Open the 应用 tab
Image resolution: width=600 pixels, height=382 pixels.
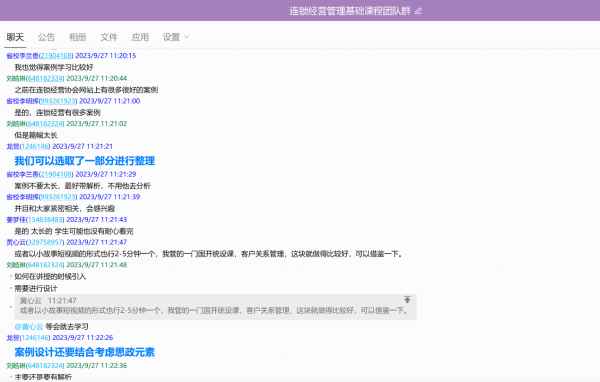[x=140, y=37]
